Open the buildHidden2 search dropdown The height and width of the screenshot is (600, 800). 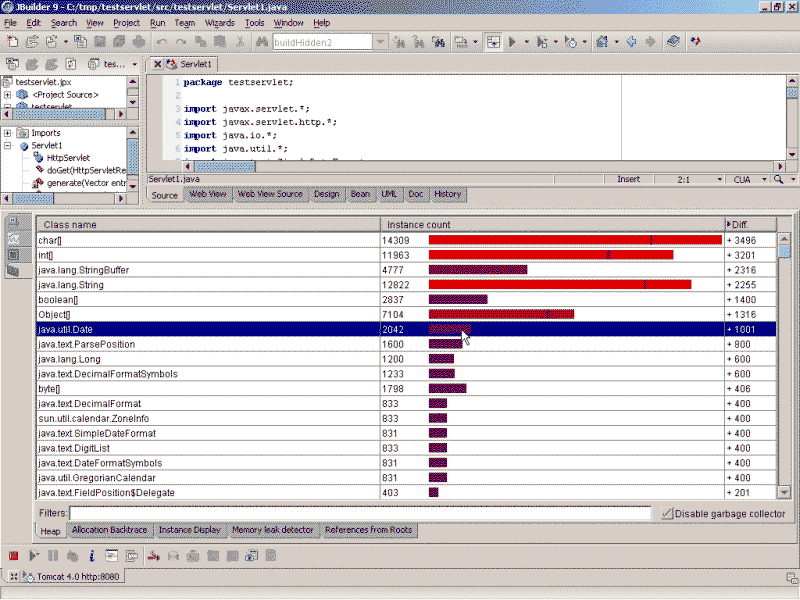click(x=380, y=42)
